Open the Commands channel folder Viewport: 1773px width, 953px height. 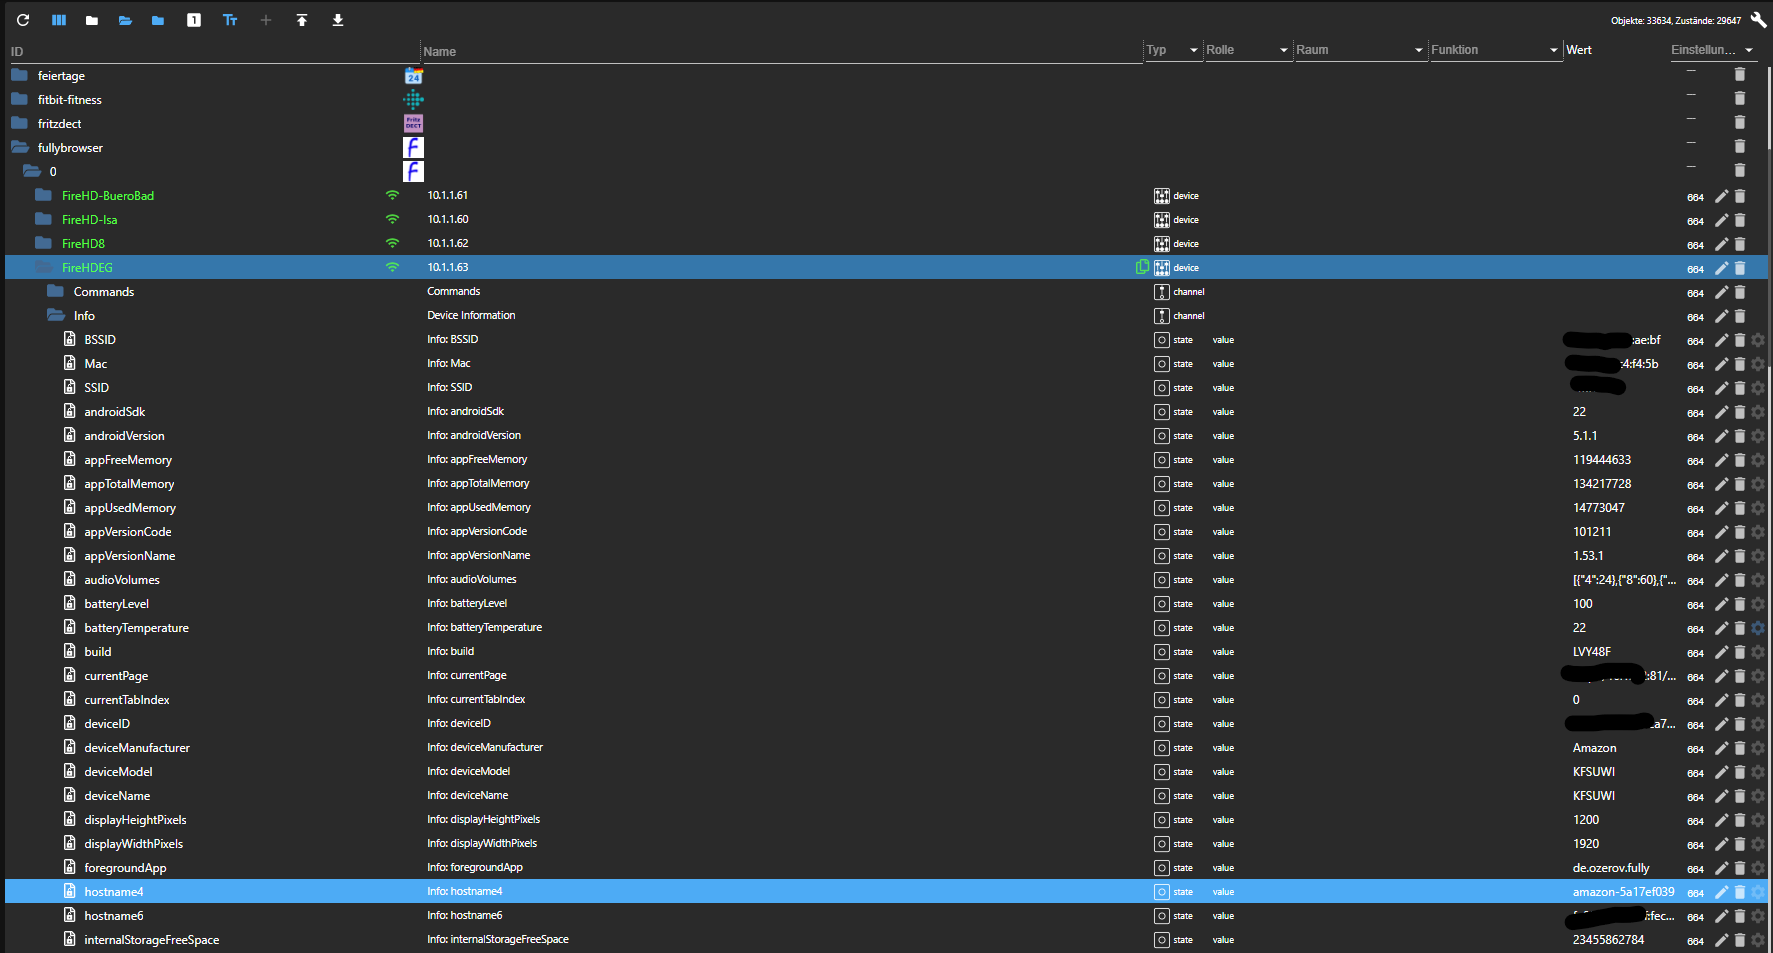coord(55,291)
